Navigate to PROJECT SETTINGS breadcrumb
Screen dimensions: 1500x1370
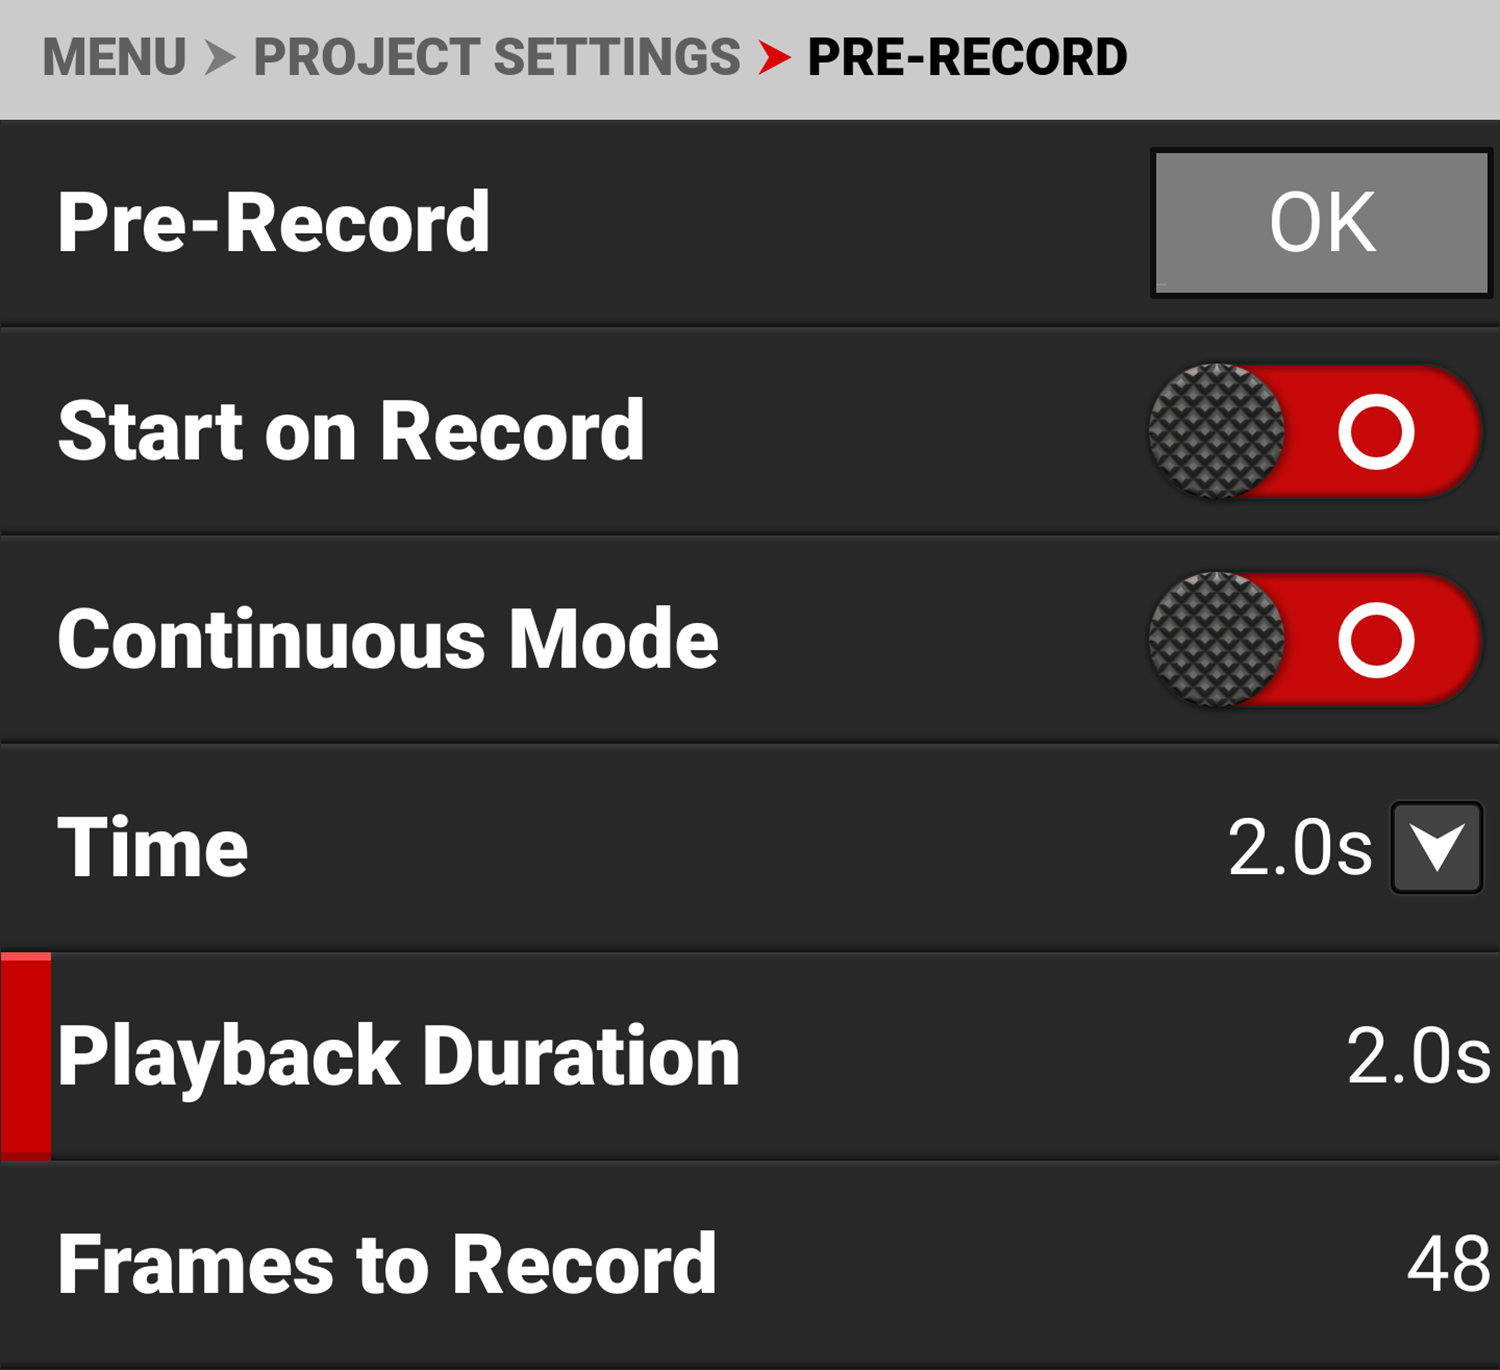pos(496,57)
